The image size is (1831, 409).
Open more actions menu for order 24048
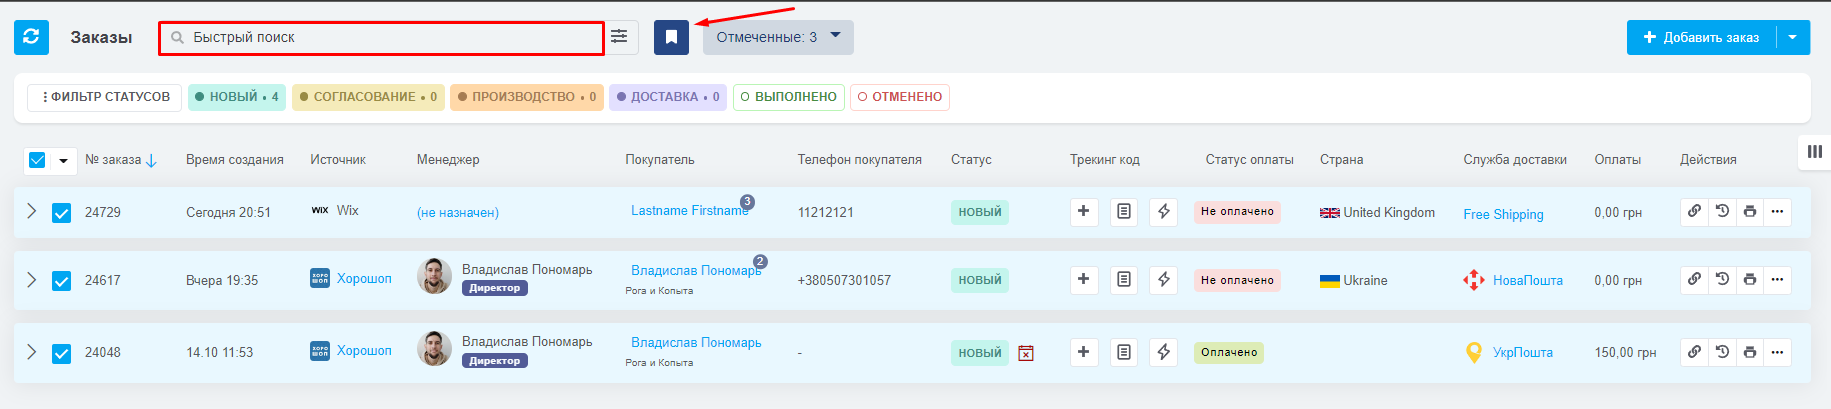click(1777, 352)
